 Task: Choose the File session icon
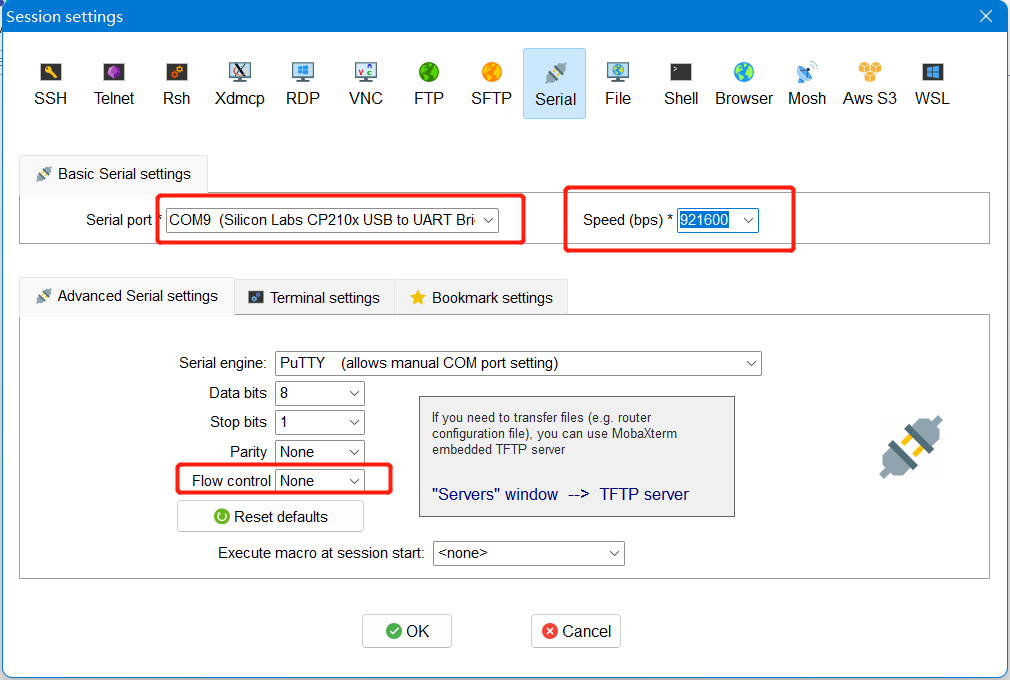[x=618, y=84]
